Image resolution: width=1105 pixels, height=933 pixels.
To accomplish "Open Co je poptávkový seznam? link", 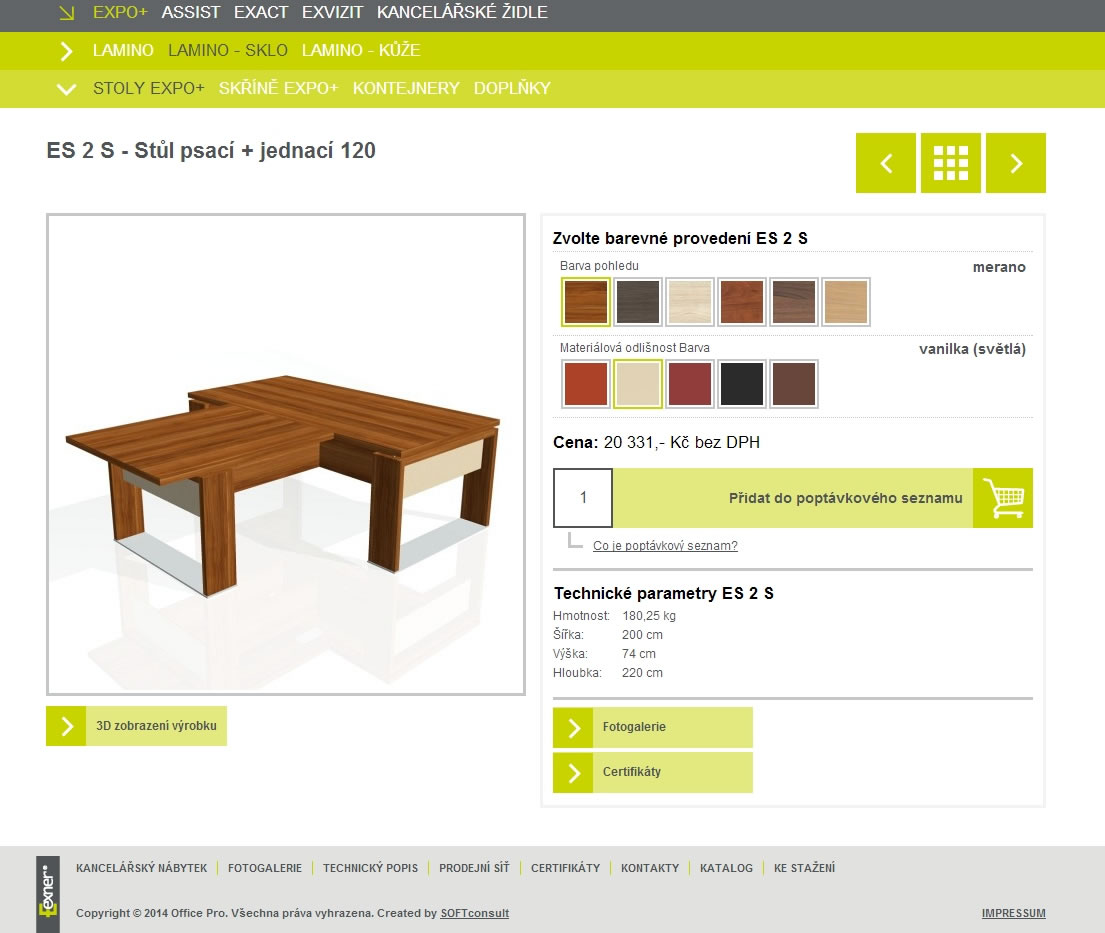I will click(x=665, y=545).
